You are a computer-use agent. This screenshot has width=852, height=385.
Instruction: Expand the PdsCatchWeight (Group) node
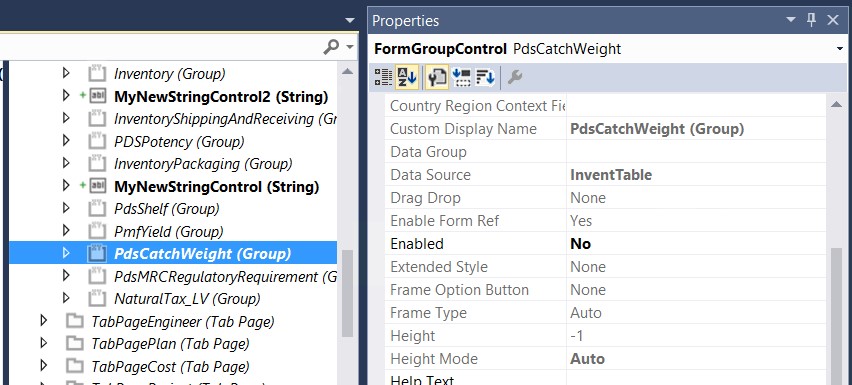[66, 253]
